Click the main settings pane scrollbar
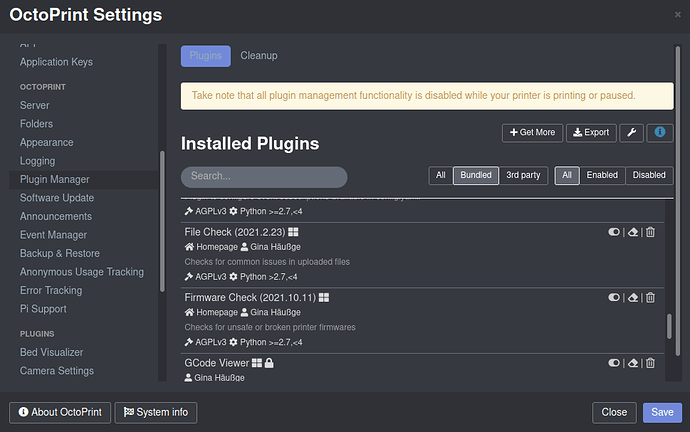This screenshot has width=690, height=432. (x=678, y=201)
